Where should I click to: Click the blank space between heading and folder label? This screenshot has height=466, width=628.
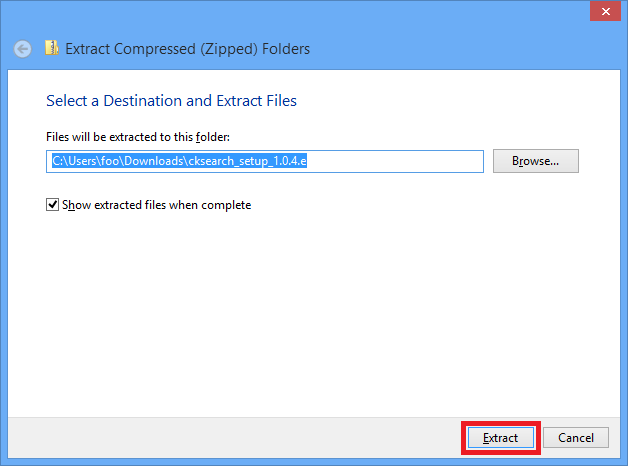(x=300, y=119)
